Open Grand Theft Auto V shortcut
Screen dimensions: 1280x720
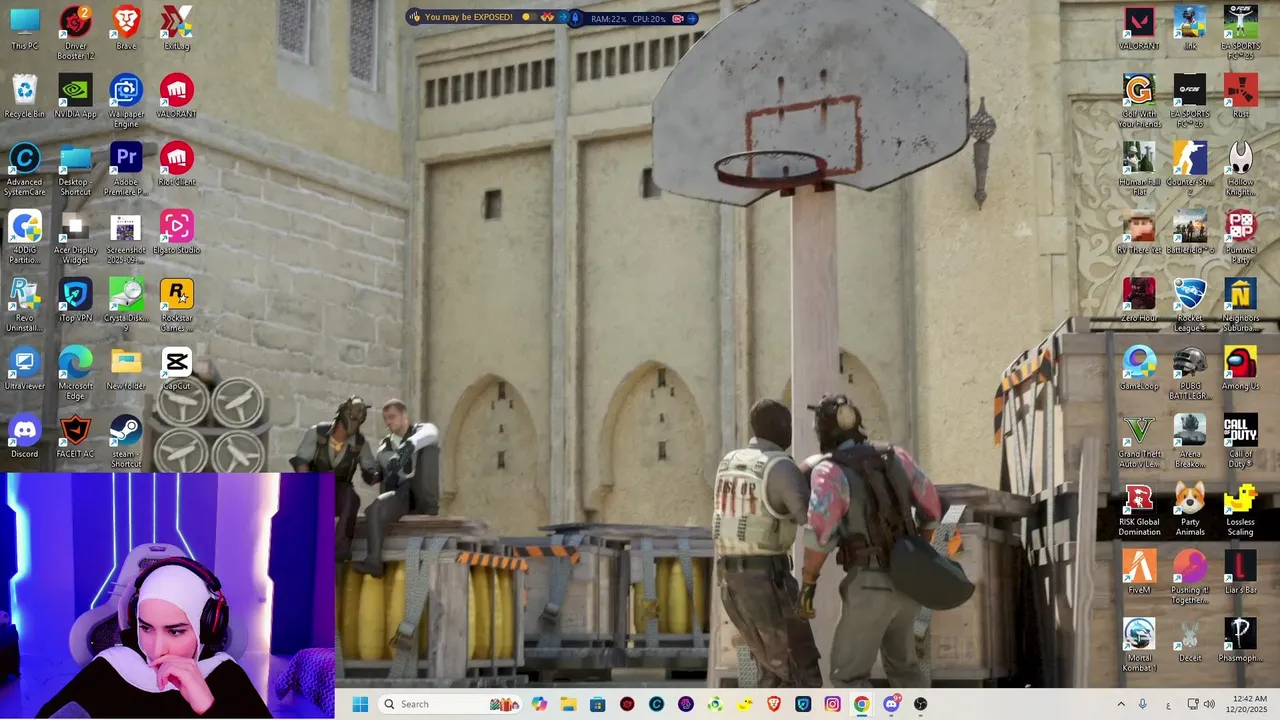[x=1139, y=441]
